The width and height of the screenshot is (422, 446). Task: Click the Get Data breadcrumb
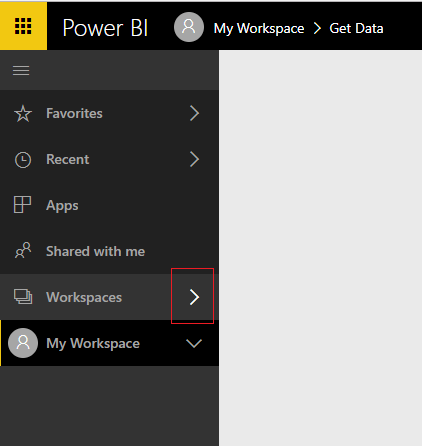click(356, 28)
